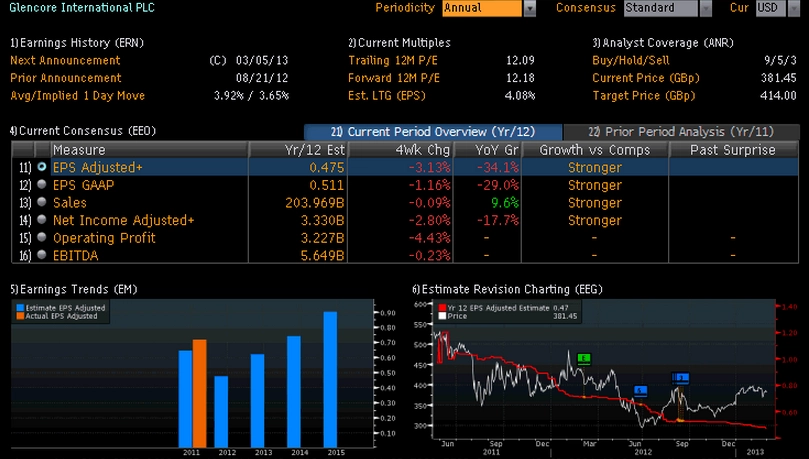The width and height of the screenshot is (809, 459).
Task: Click the blue marker near Sep 2012
Action: point(681,378)
